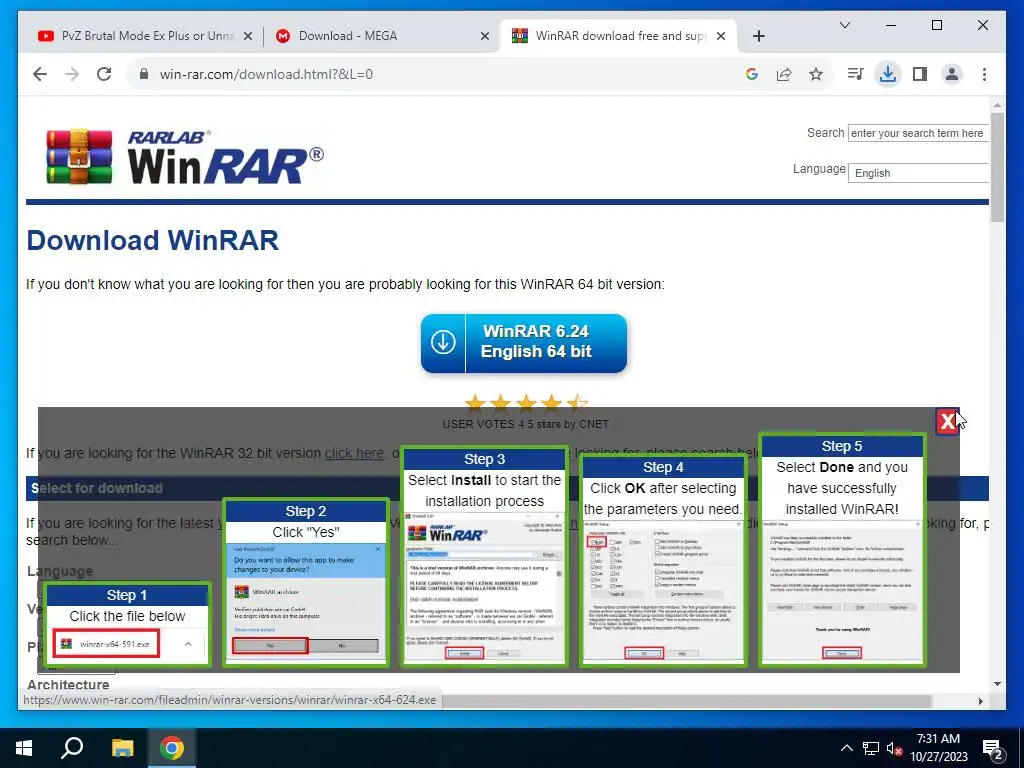Viewport: 1024px width, 768px height.
Task: View site information lock icon
Action: pyautogui.click(x=144, y=74)
